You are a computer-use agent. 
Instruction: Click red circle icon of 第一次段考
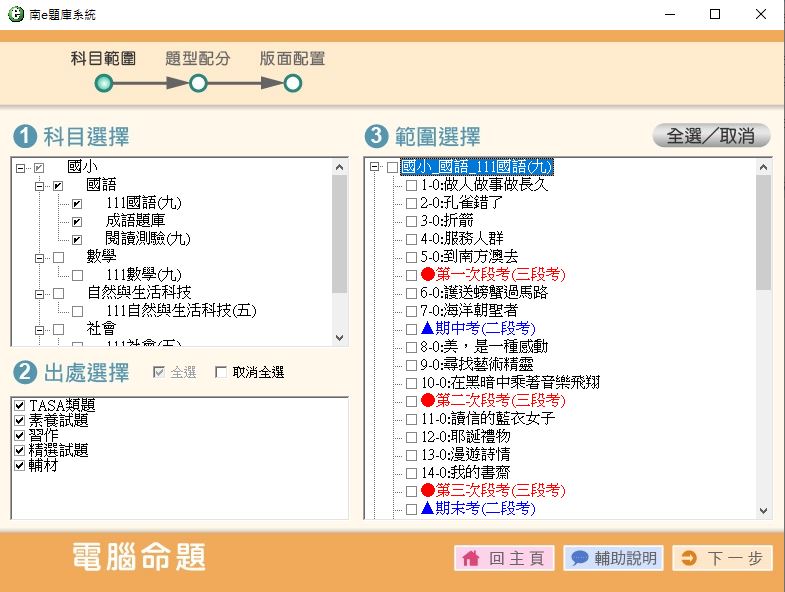click(427, 275)
